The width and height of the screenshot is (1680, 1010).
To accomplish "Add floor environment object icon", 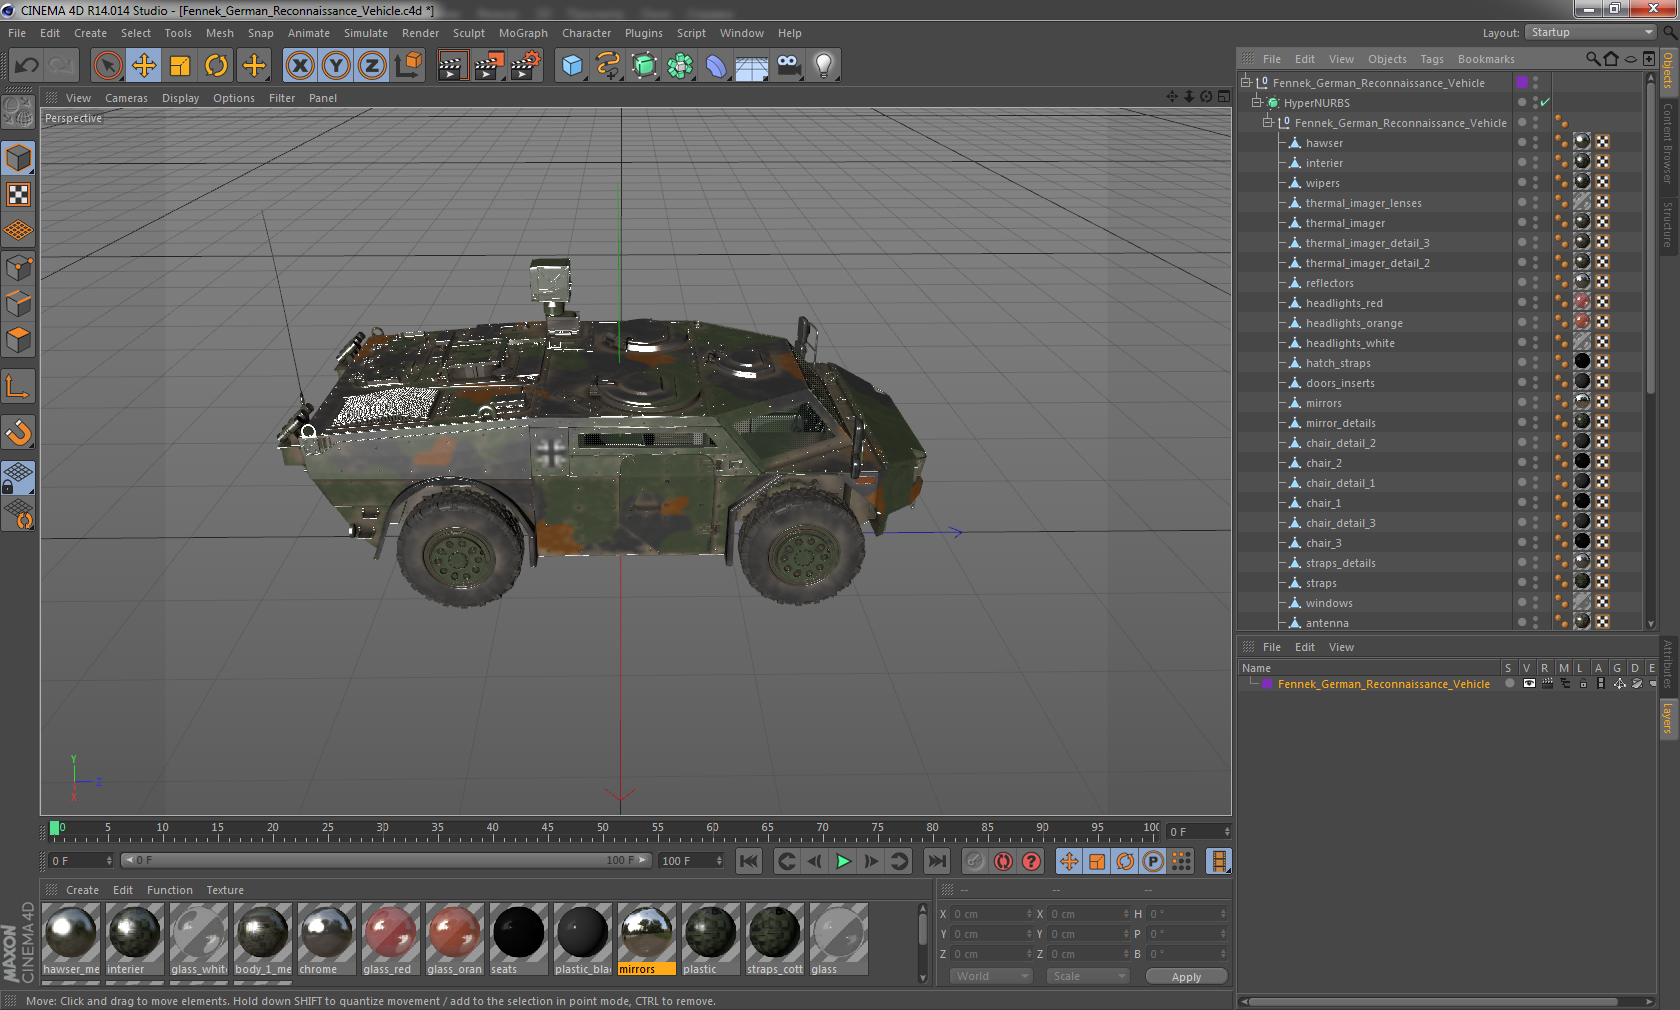I will tap(752, 66).
